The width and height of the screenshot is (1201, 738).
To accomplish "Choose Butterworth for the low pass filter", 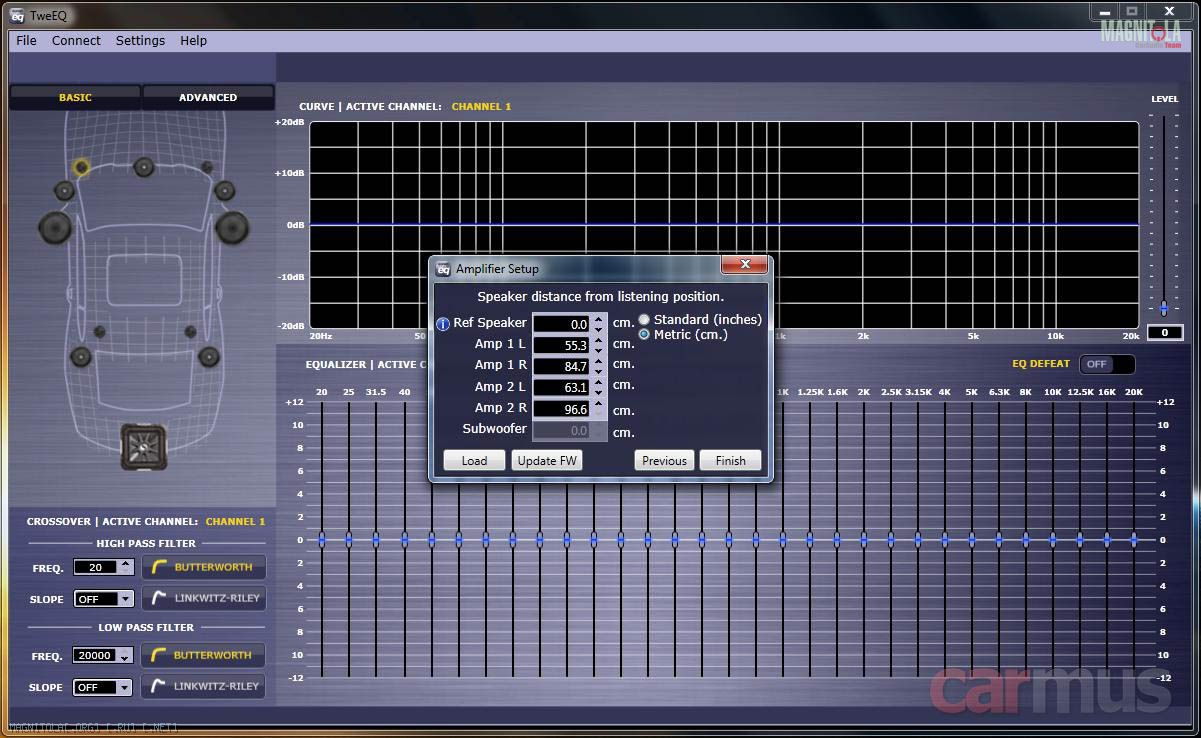I will click(203, 655).
